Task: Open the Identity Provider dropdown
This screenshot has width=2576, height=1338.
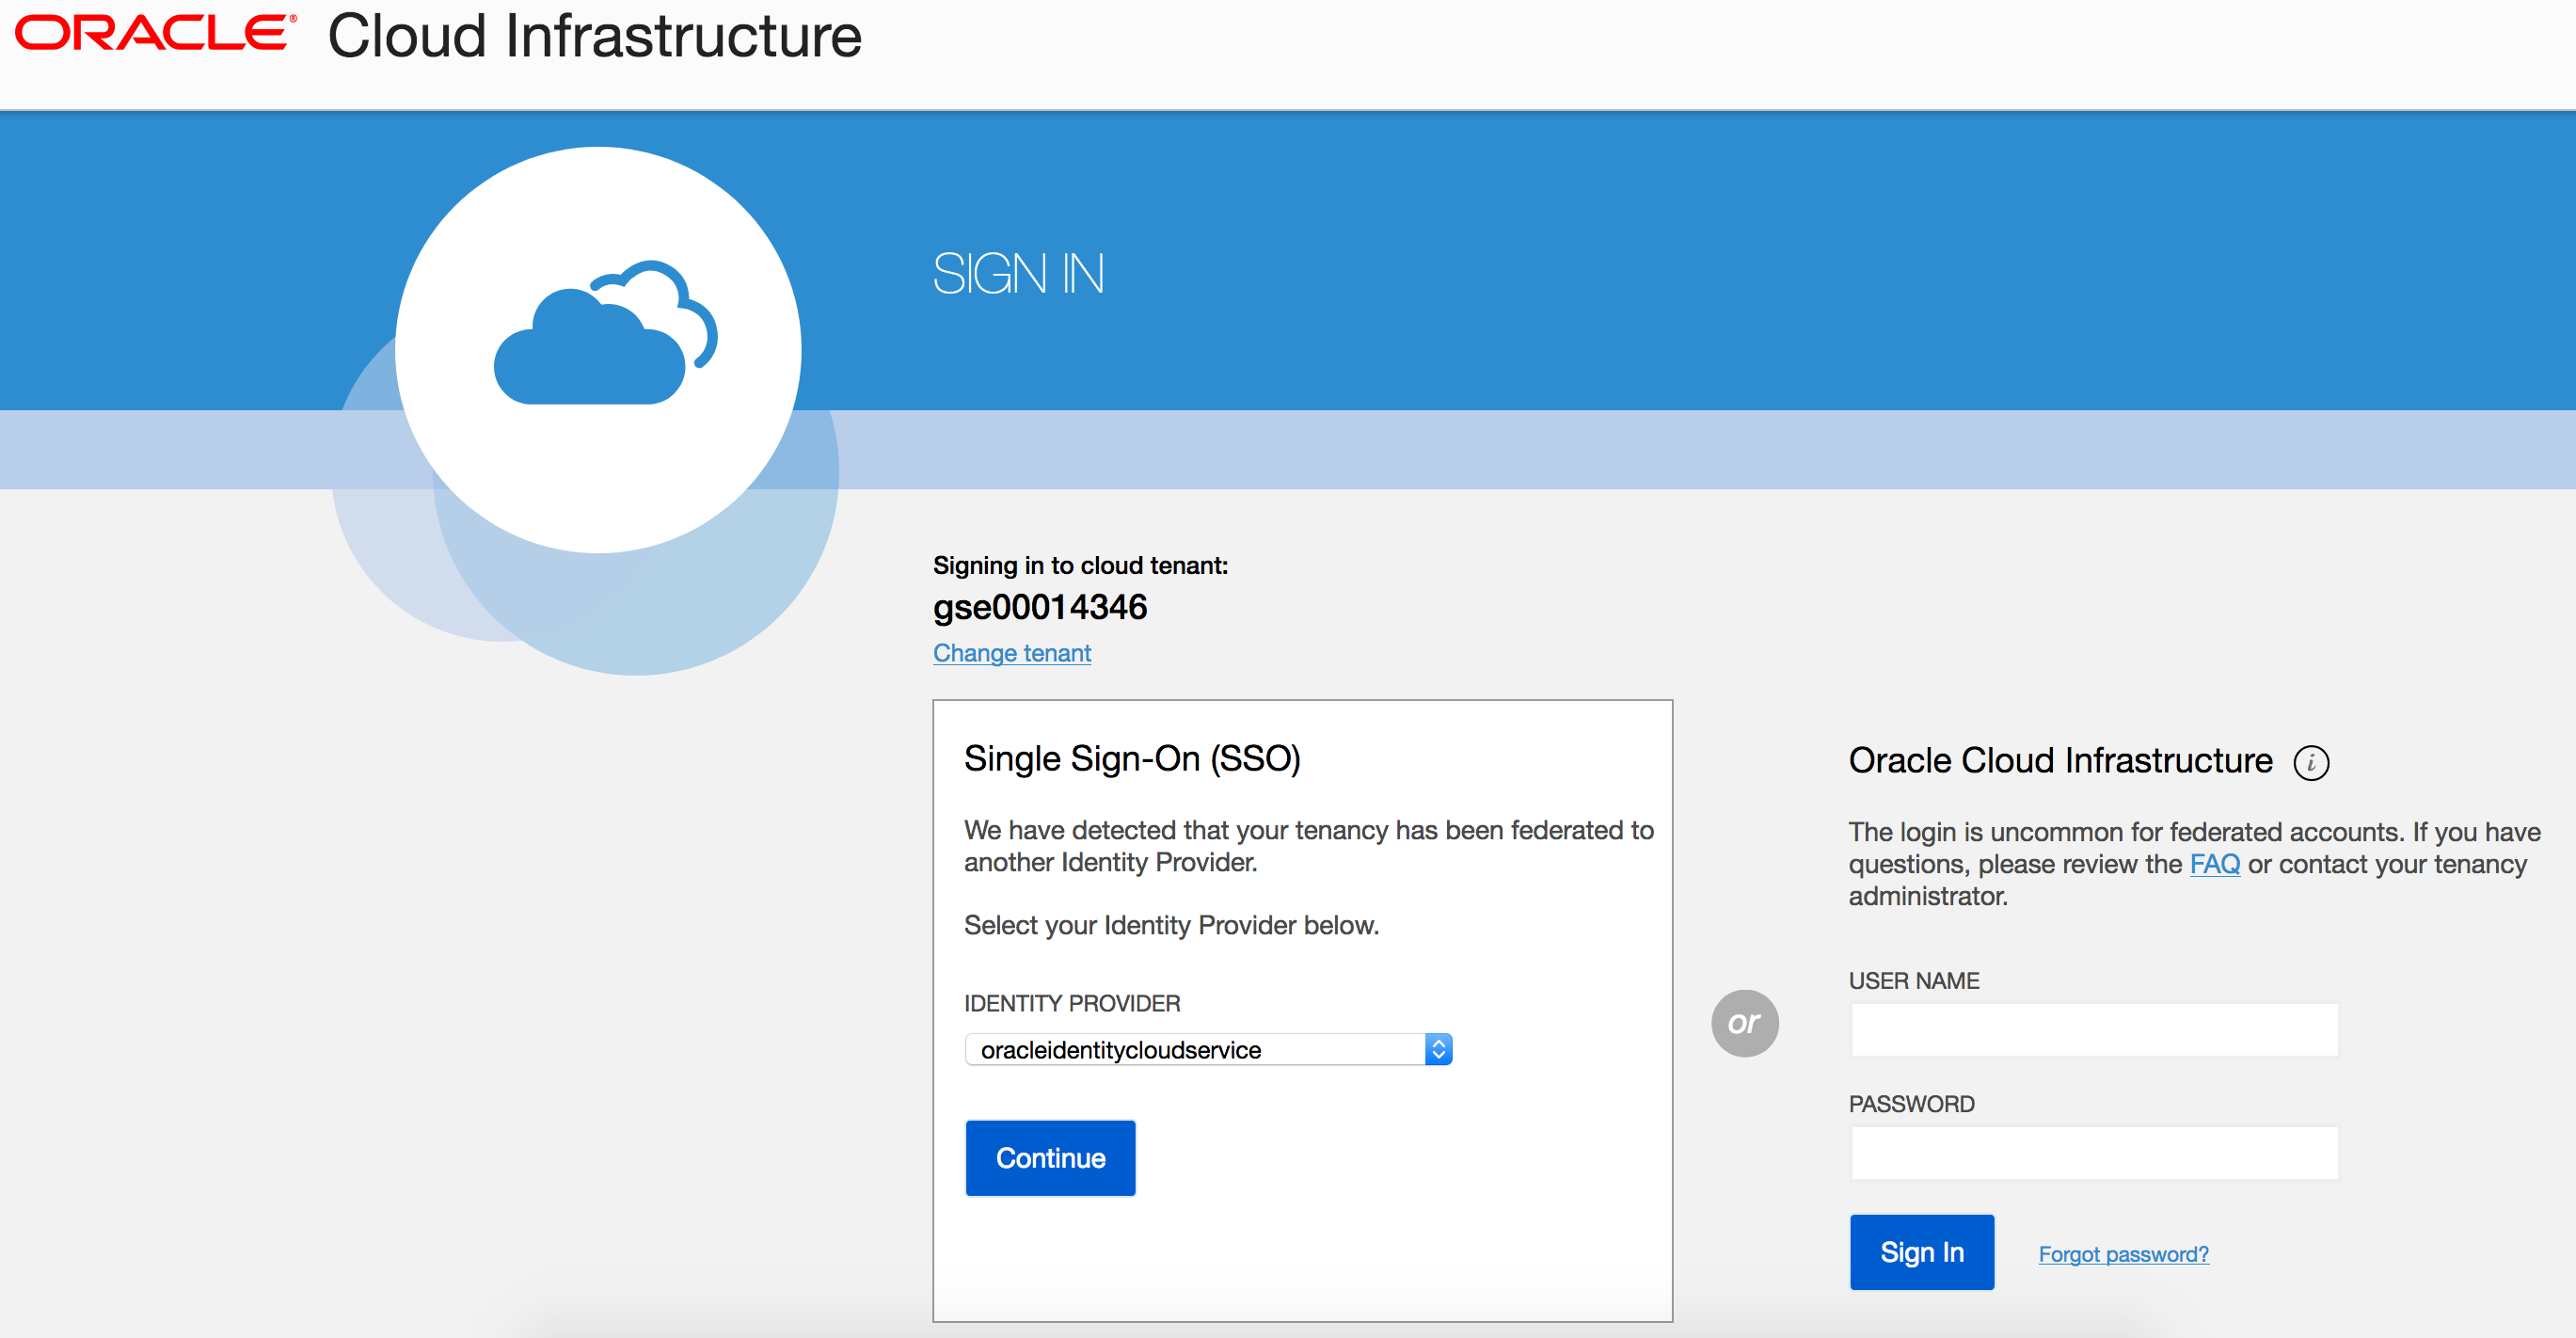Action: [x=1208, y=1049]
